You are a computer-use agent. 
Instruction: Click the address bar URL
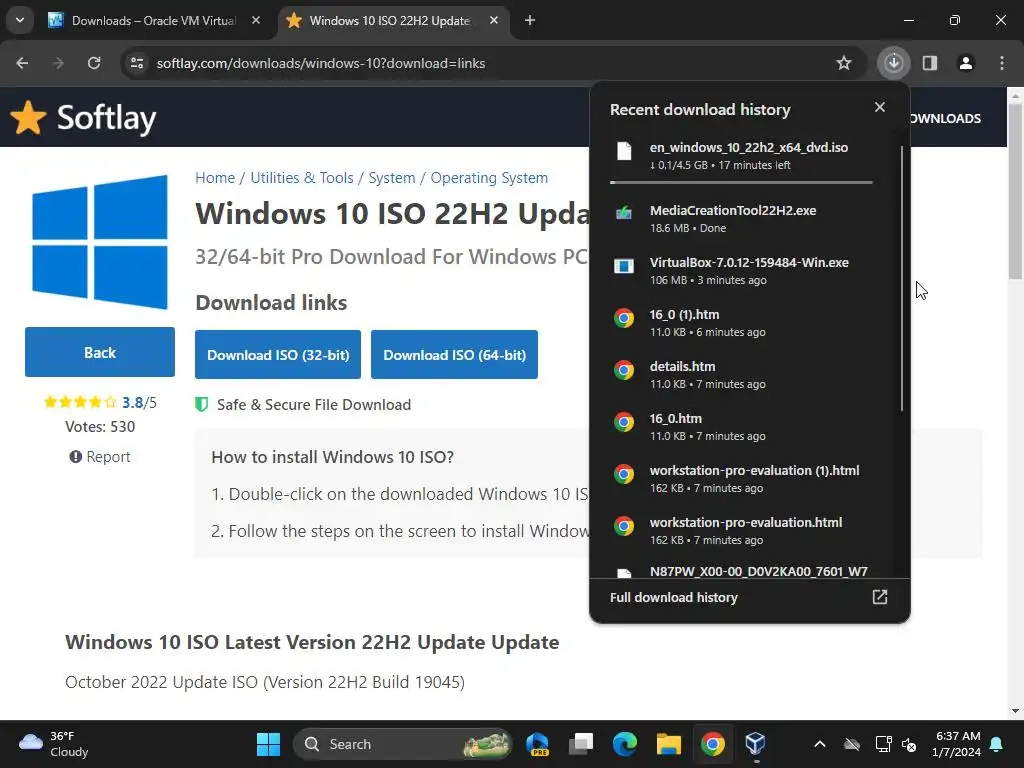[x=321, y=63]
